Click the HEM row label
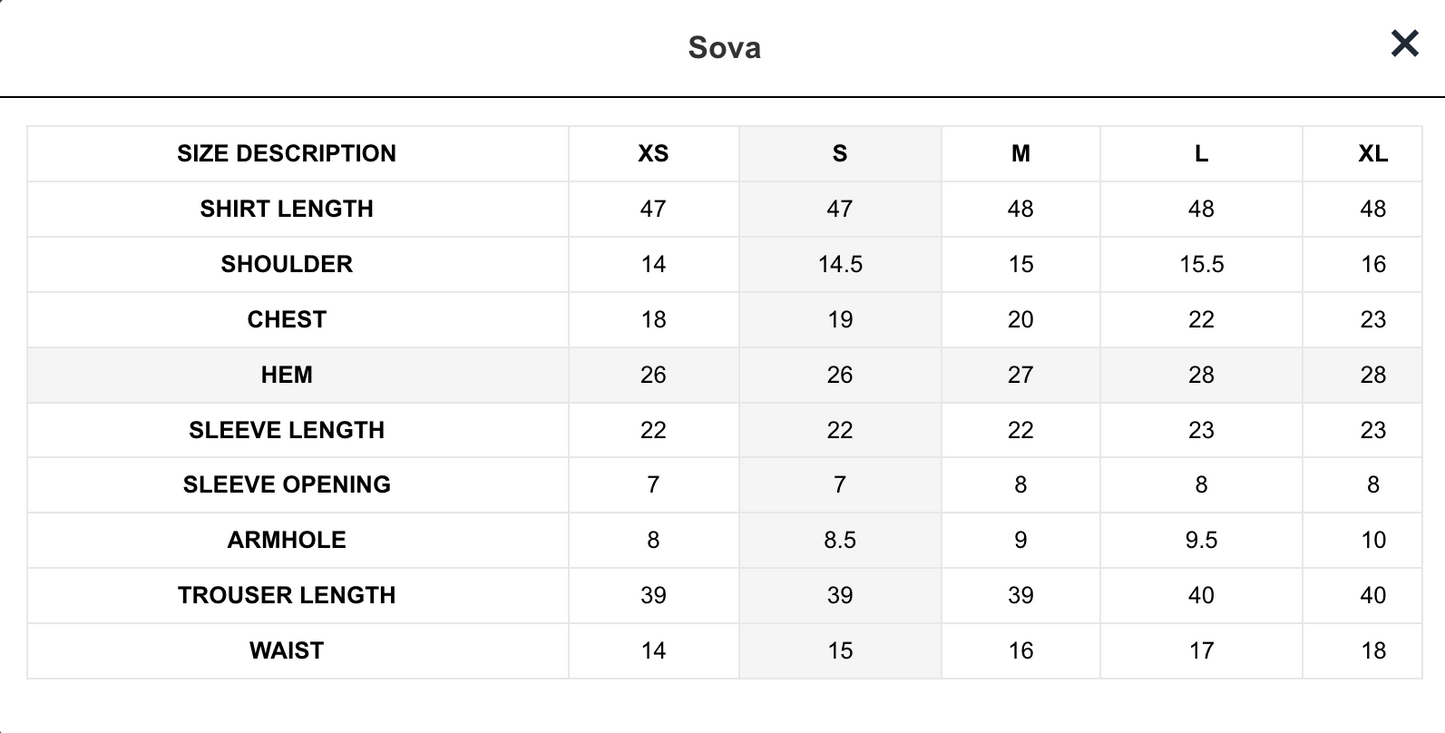Viewport: 1445px width, 733px height. pyautogui.click(x=286, y=375)
